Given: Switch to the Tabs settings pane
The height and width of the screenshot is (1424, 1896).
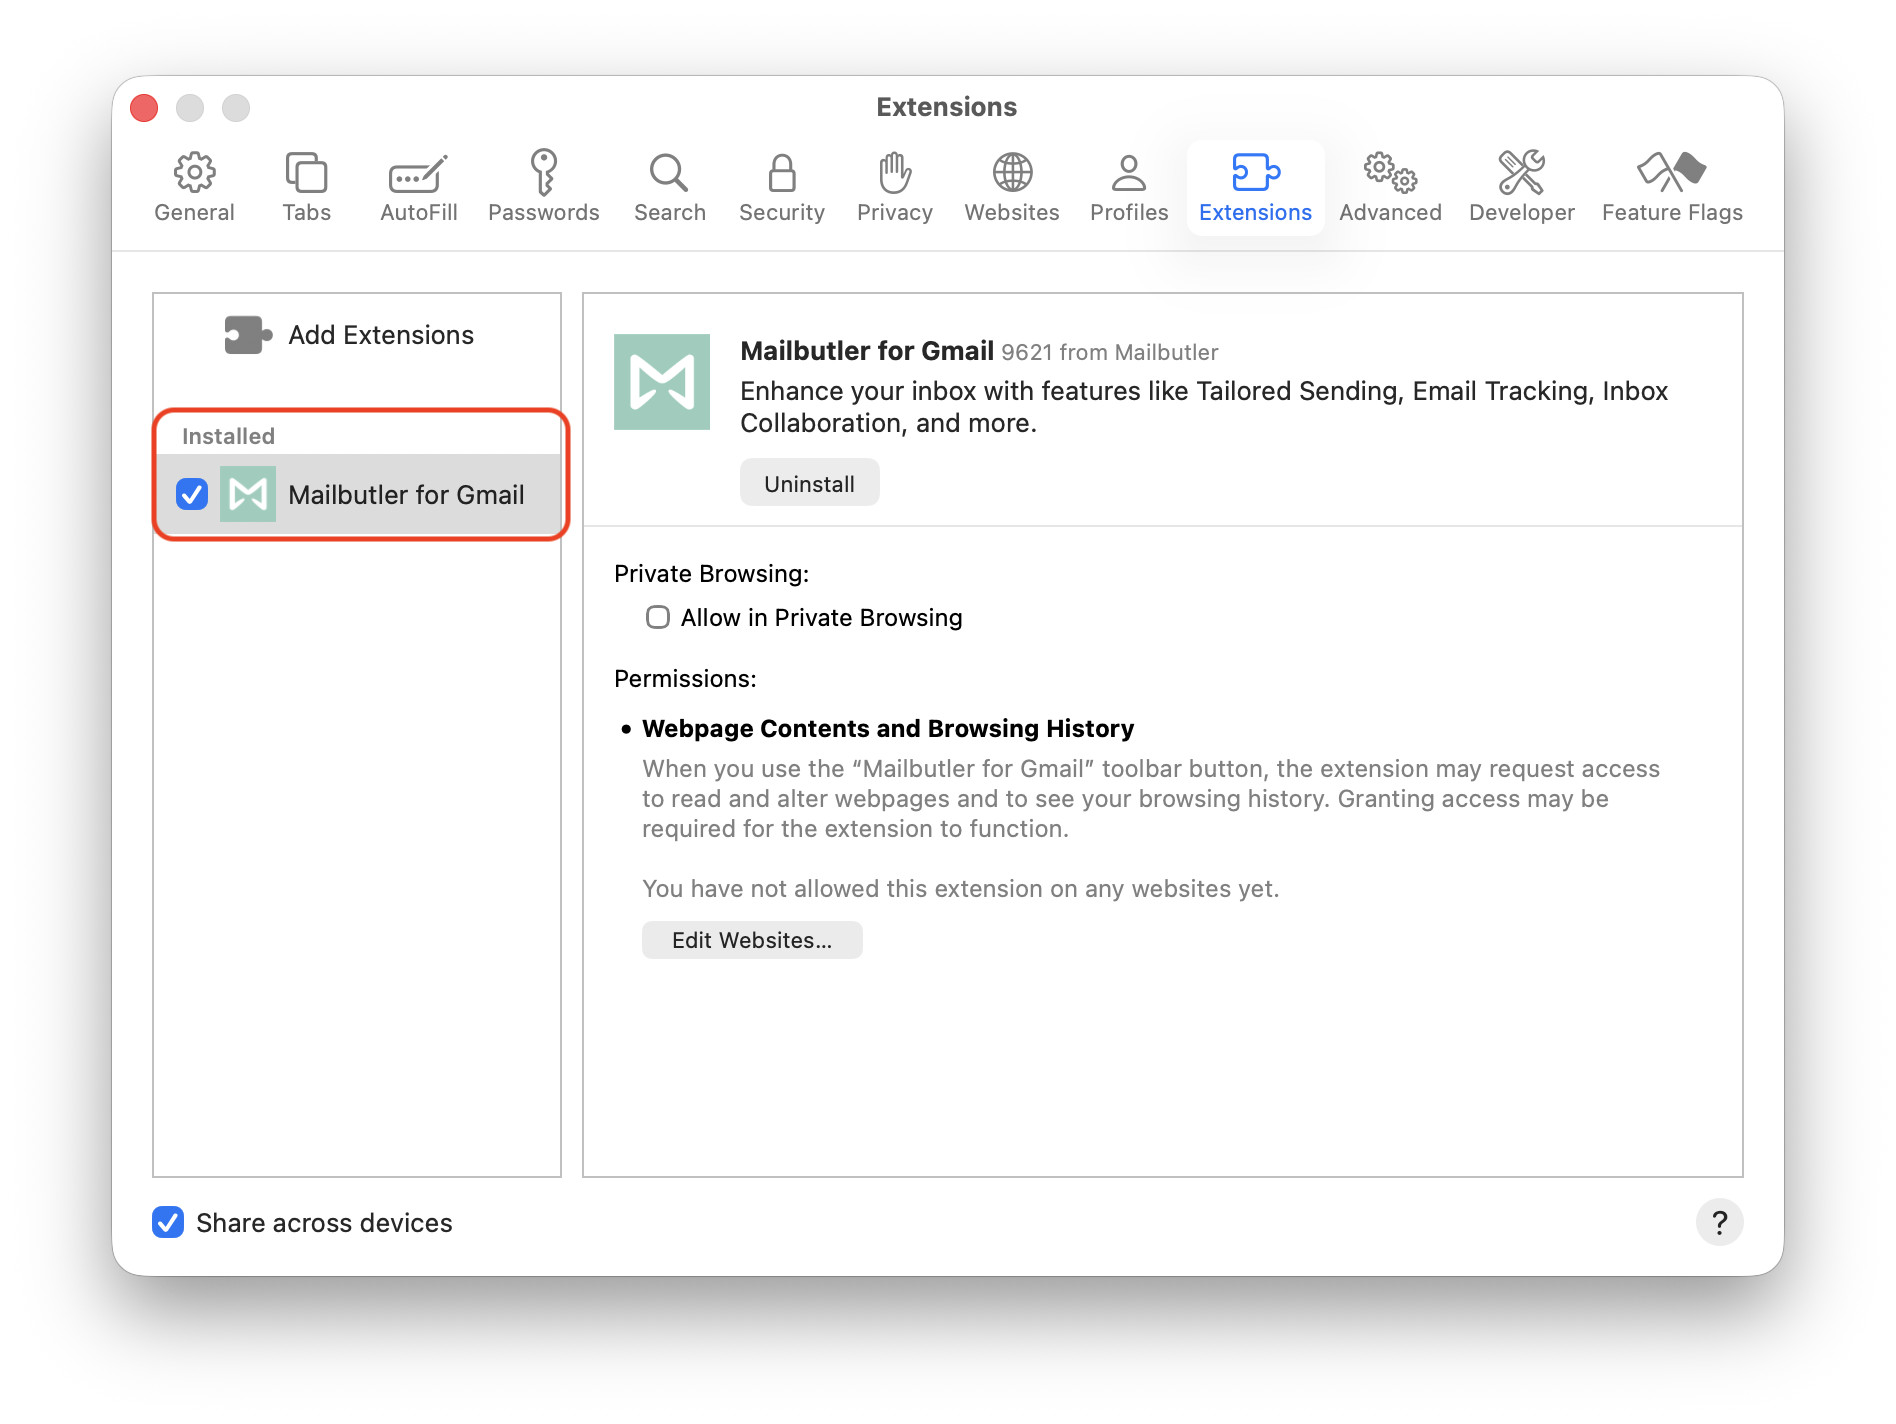Looking at the screenshot, I should (x=306, y=188).
